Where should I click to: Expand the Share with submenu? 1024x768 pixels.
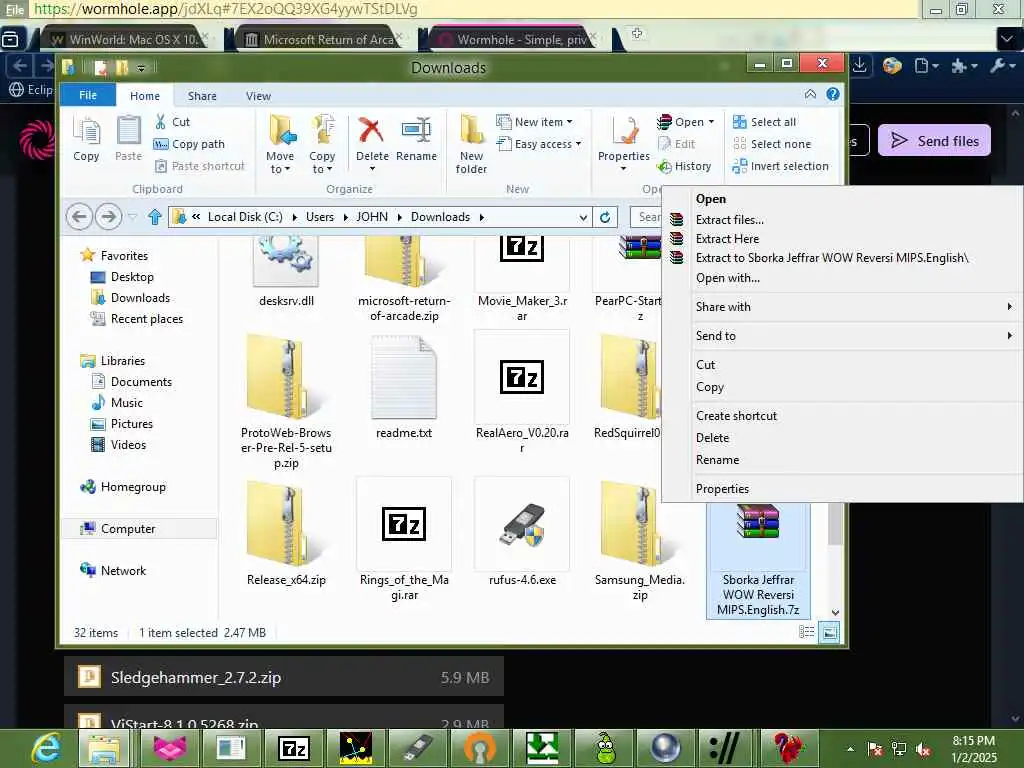(855, 307)
